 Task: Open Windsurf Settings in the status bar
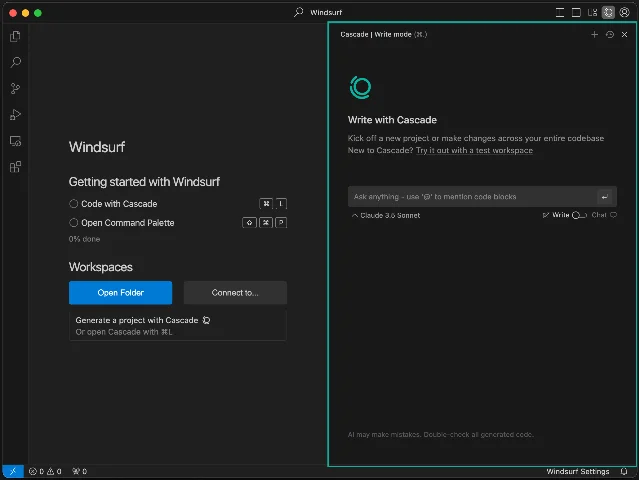[x=577, y=471]
